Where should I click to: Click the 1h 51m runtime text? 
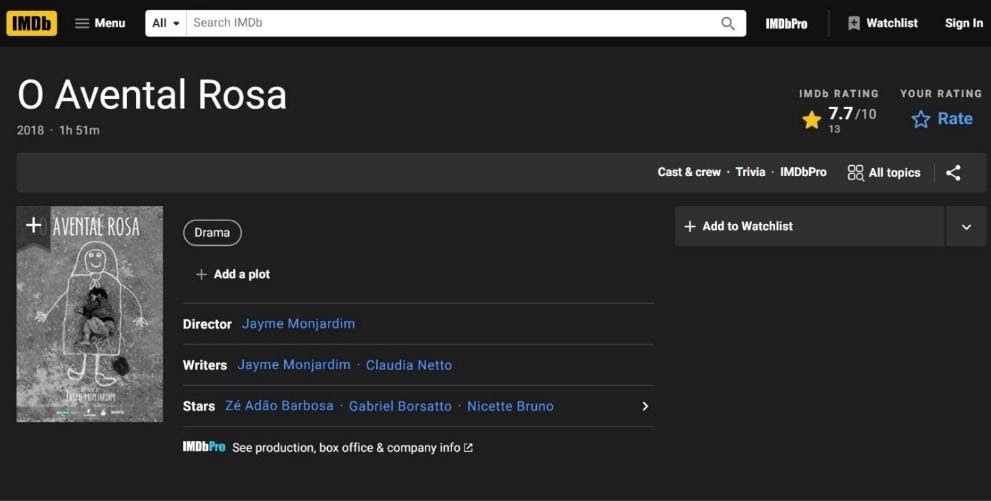[79, 130]
